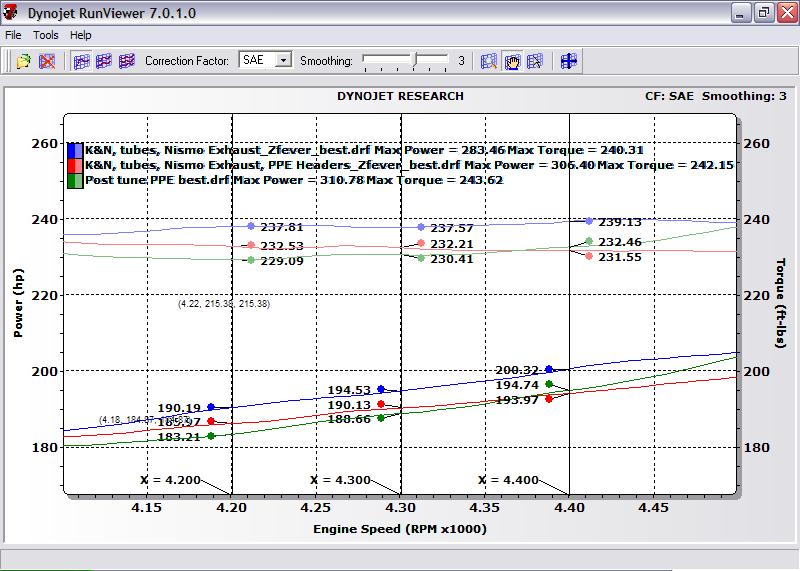Click the X = 4.300 cursor label

340,480
